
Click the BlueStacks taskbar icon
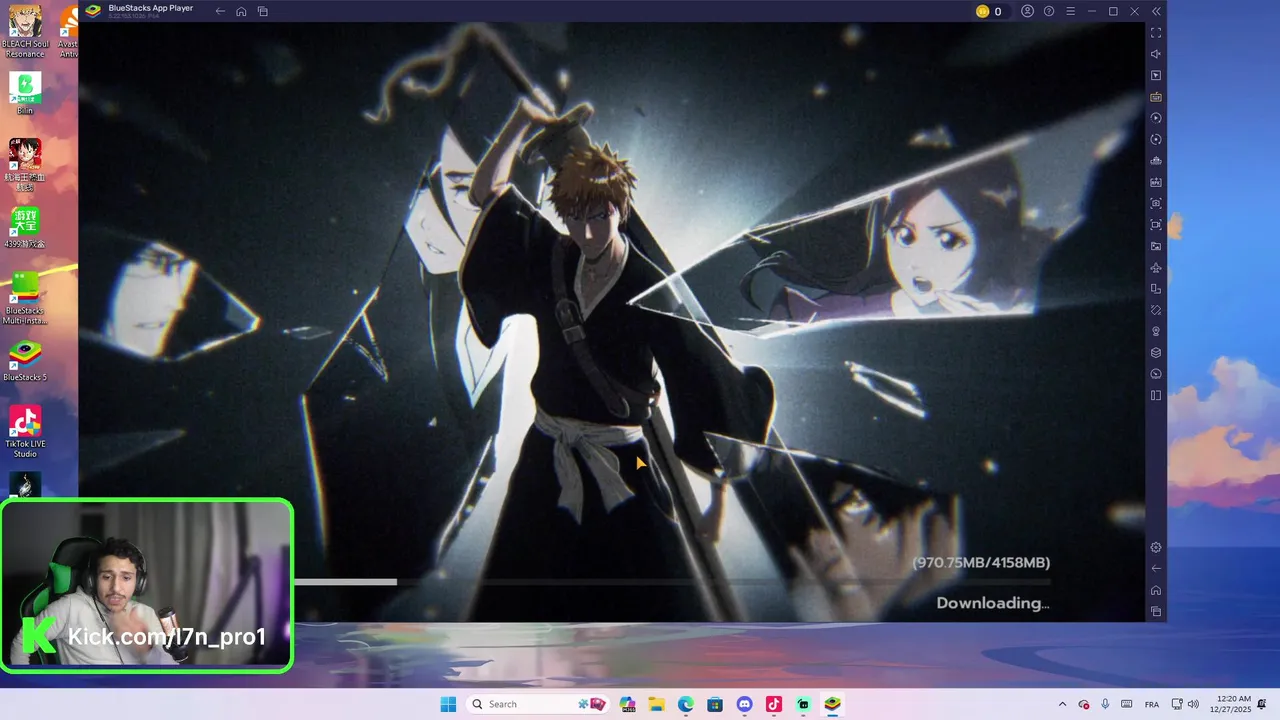click(832, 704)
